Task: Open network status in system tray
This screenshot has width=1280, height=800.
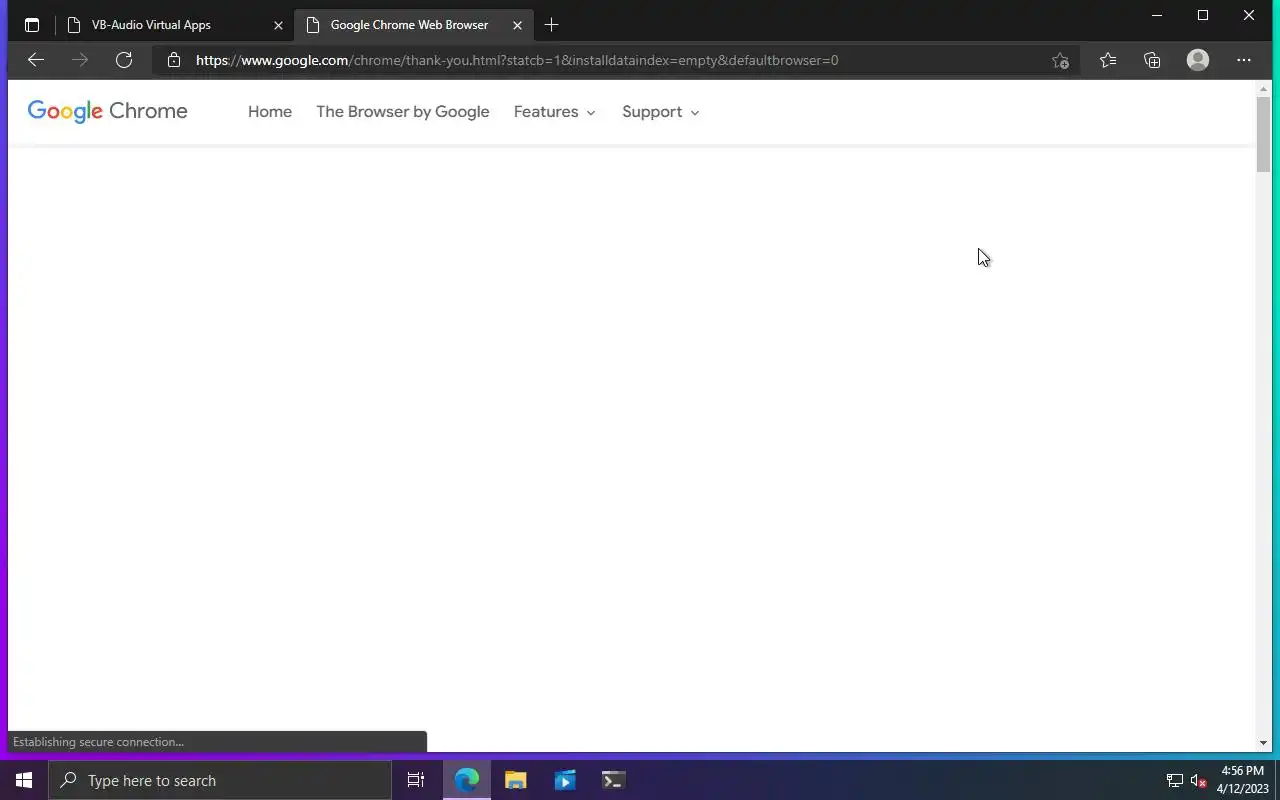Action: pos(1175,781)
